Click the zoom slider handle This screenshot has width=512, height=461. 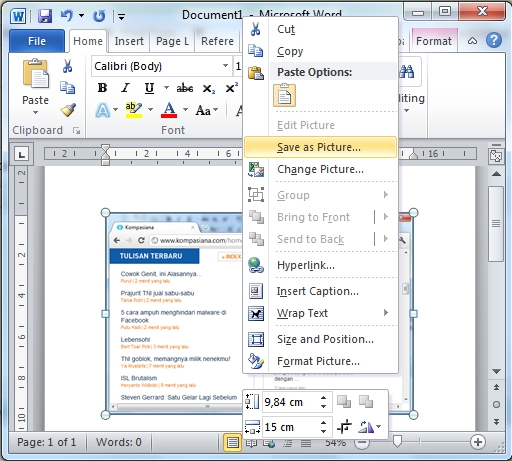coord(397,441)
